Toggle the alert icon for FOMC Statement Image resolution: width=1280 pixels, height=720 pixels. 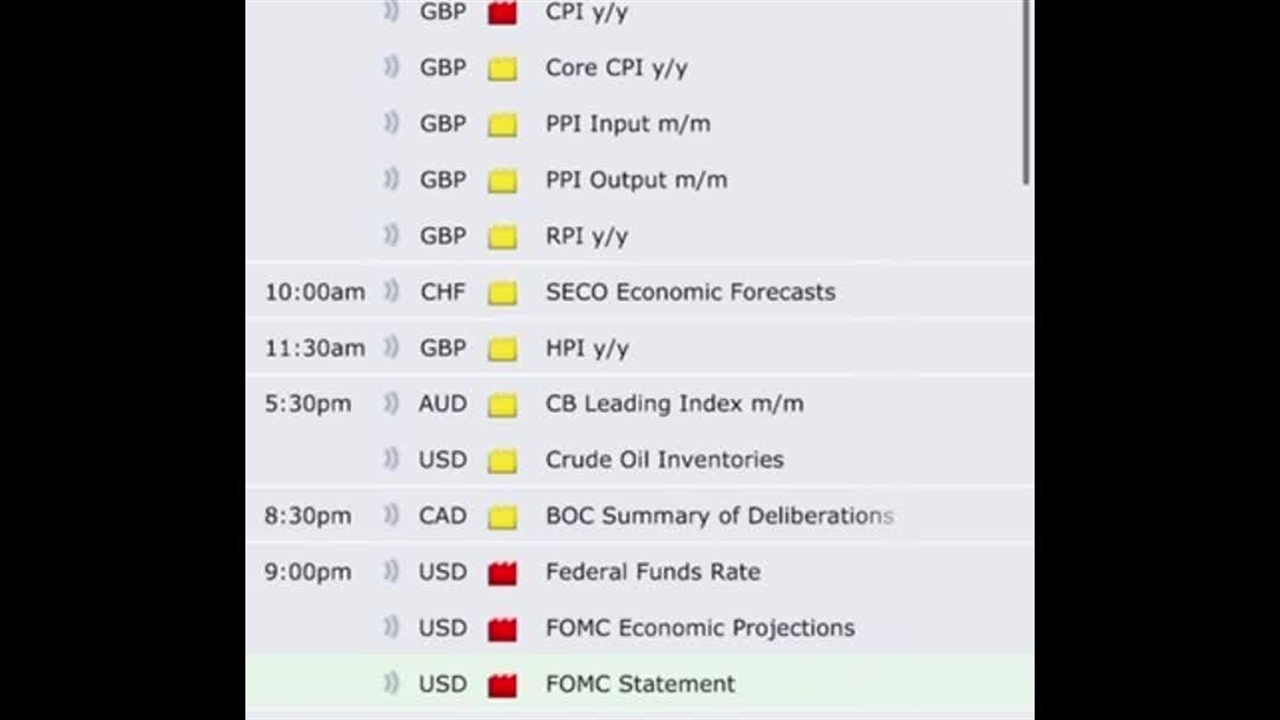[x=391, y=684]
